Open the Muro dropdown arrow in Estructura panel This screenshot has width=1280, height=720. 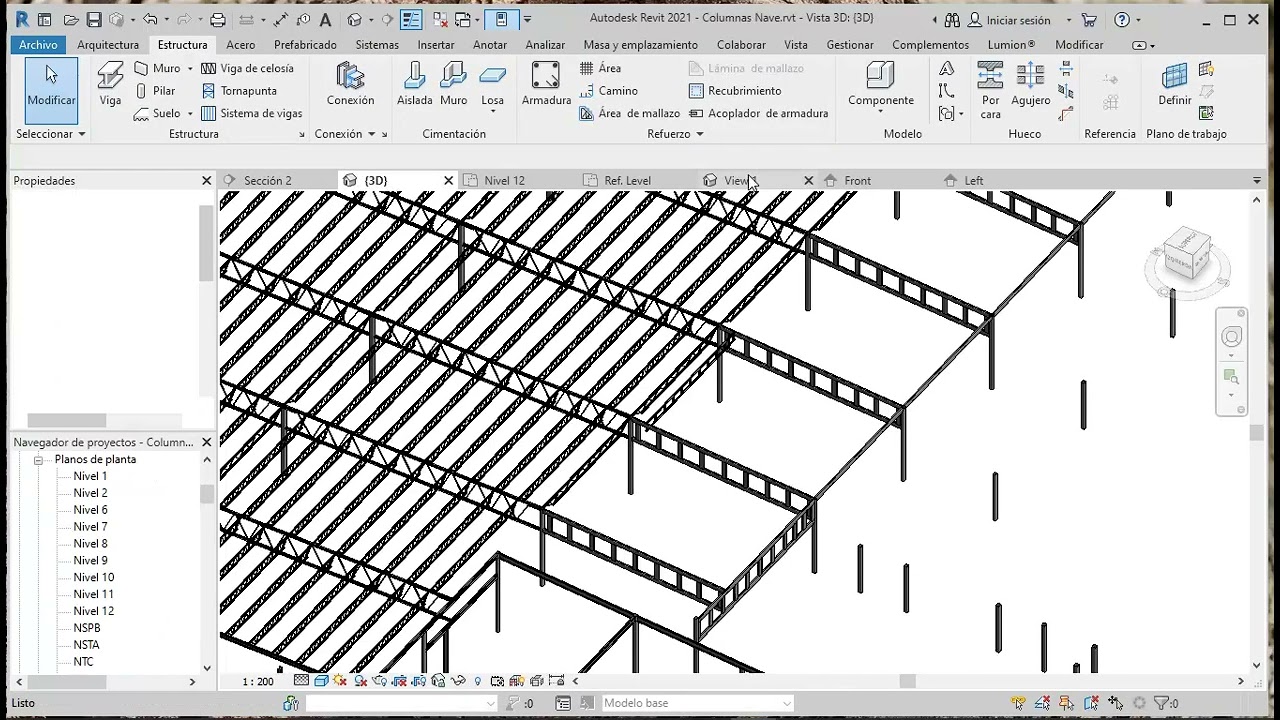(190, 69)
